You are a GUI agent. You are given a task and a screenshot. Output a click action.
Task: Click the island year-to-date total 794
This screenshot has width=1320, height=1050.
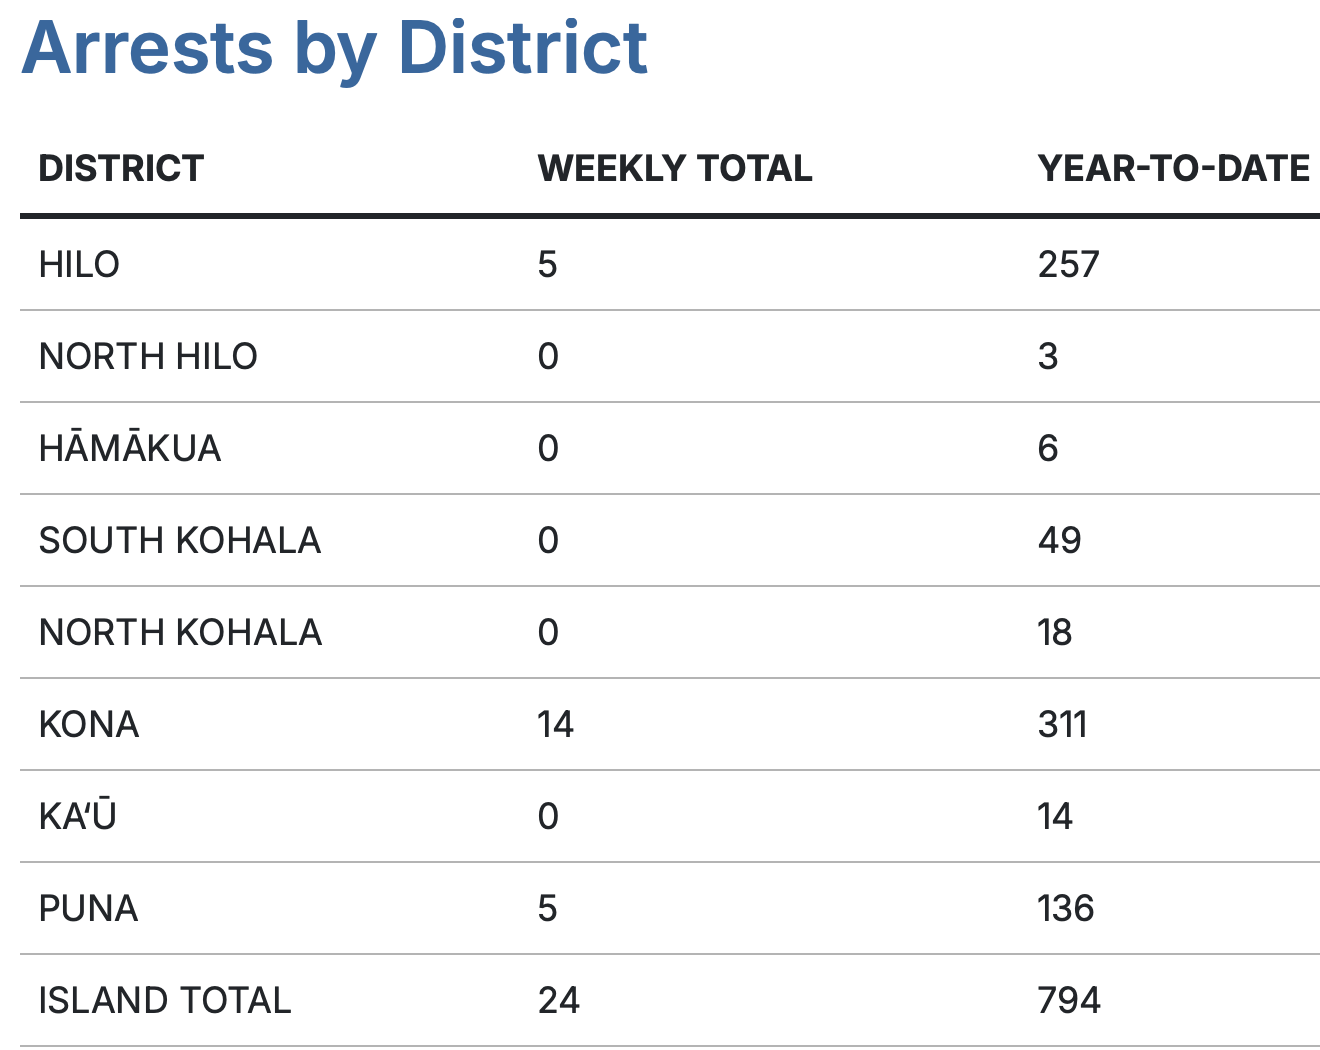pyautogui.click(x=1069, y=1001)
